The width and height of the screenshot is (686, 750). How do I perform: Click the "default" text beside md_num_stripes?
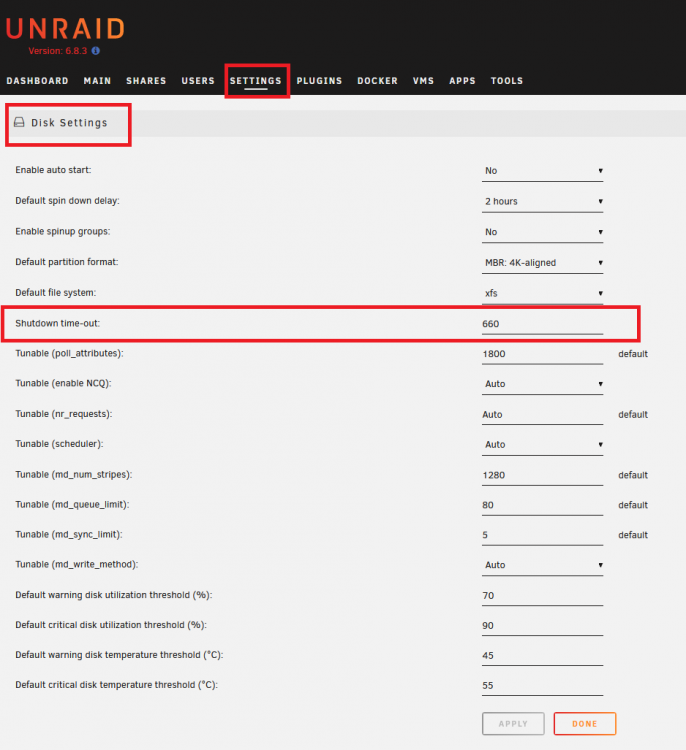pos(633,475)
